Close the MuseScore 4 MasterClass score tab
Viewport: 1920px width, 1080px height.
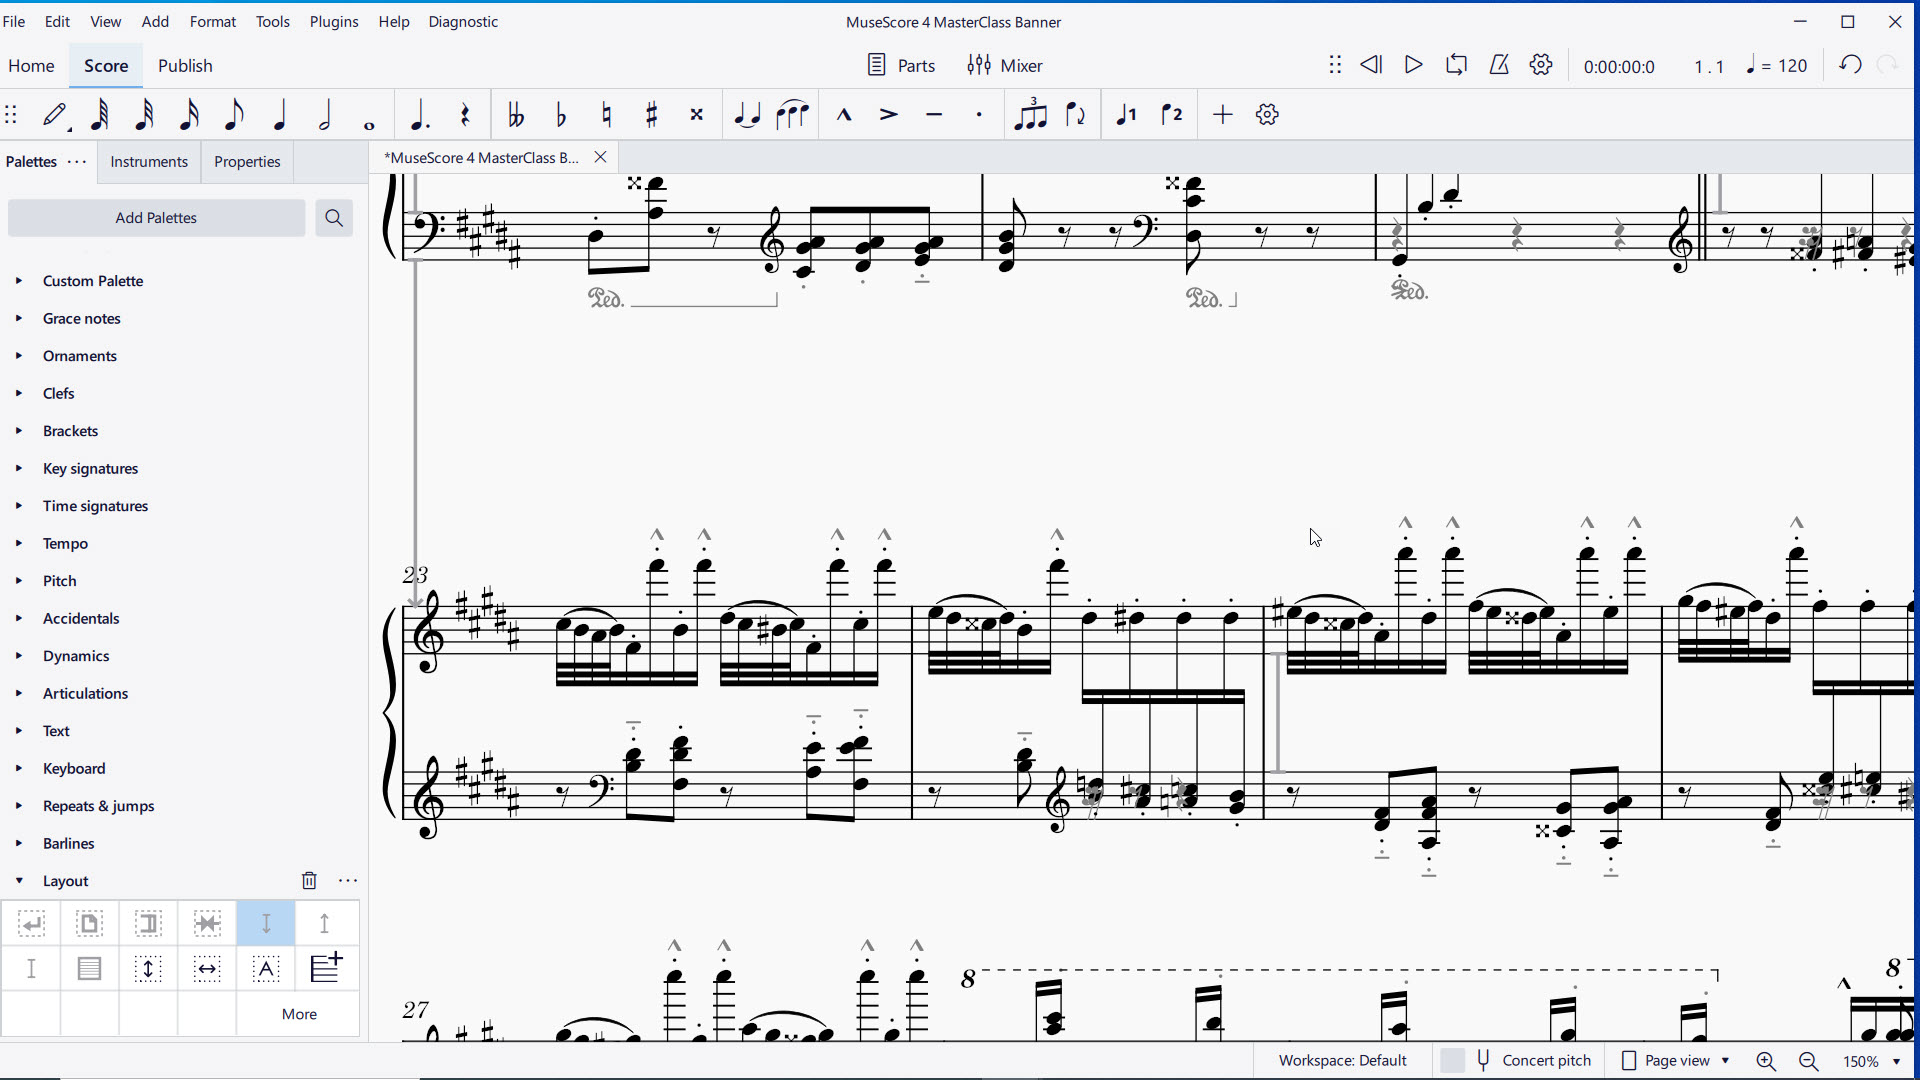tap(600, 157)
